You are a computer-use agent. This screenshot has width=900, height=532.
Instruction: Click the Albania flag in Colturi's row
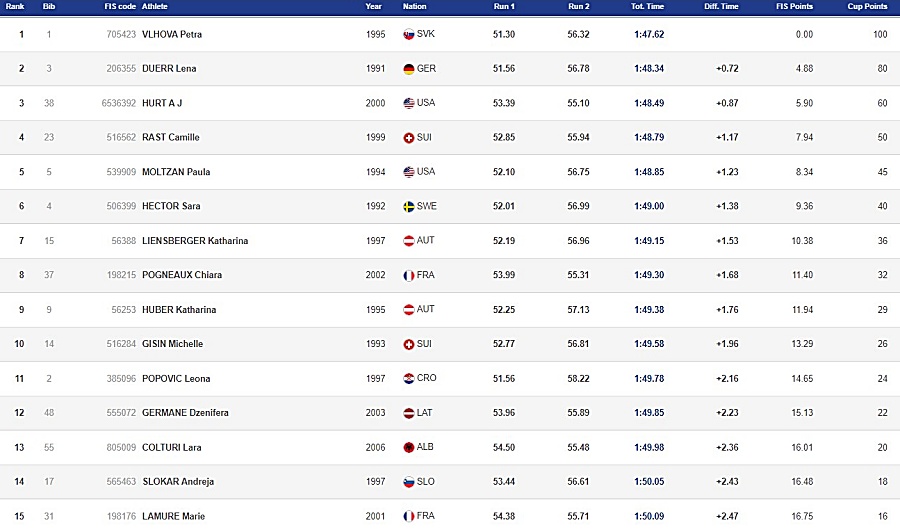(x=409, y=448)
